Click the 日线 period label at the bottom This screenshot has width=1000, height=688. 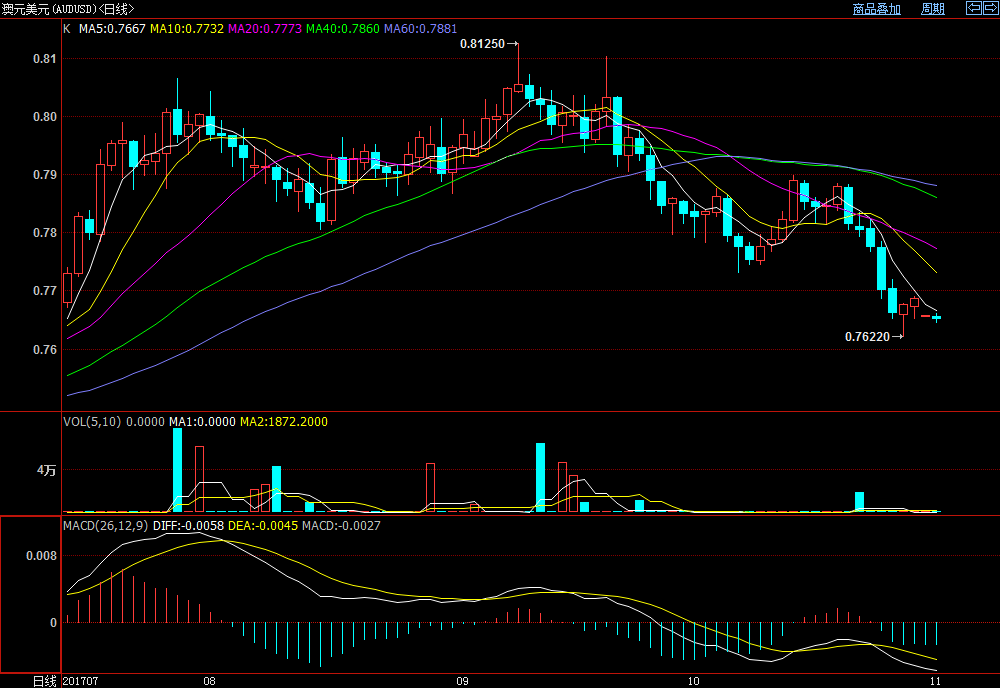pyautogui.click(x=45, y=681)
